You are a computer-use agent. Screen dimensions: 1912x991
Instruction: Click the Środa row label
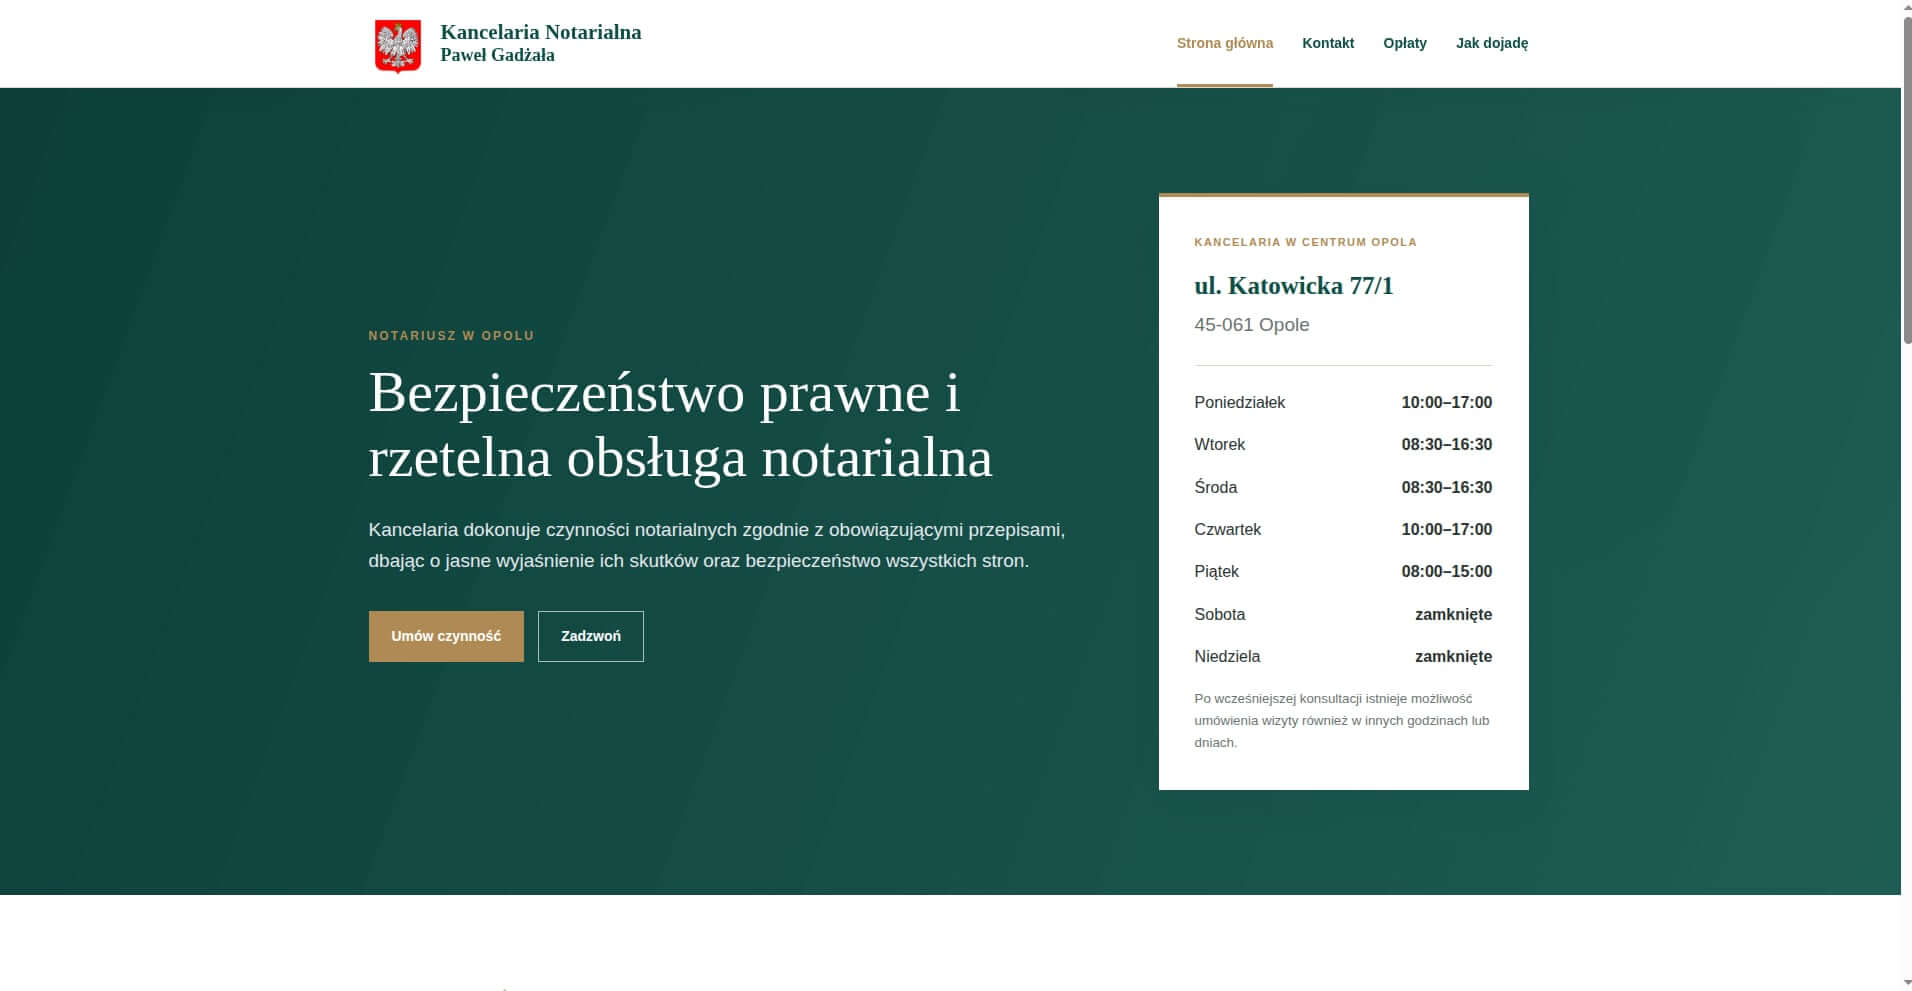1215,487
